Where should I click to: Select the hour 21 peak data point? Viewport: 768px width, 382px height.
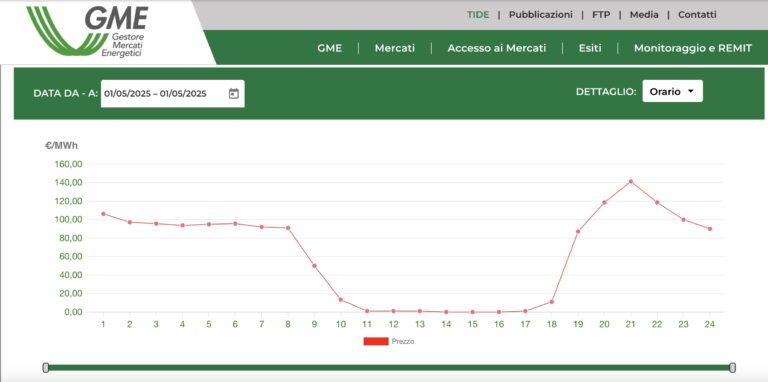click(x=630, y=182)
